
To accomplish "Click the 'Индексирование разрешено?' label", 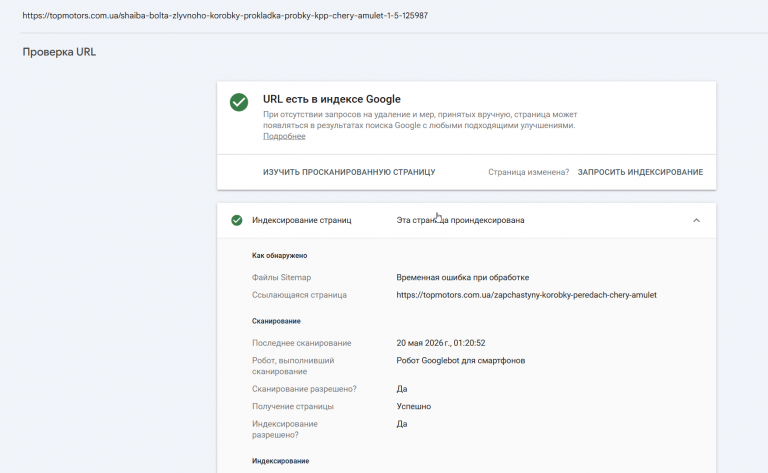I will pyautogui.click(x=285, y=429).
